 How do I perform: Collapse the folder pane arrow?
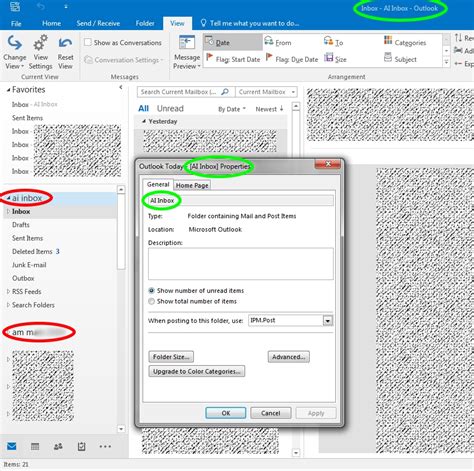(121, 87)
